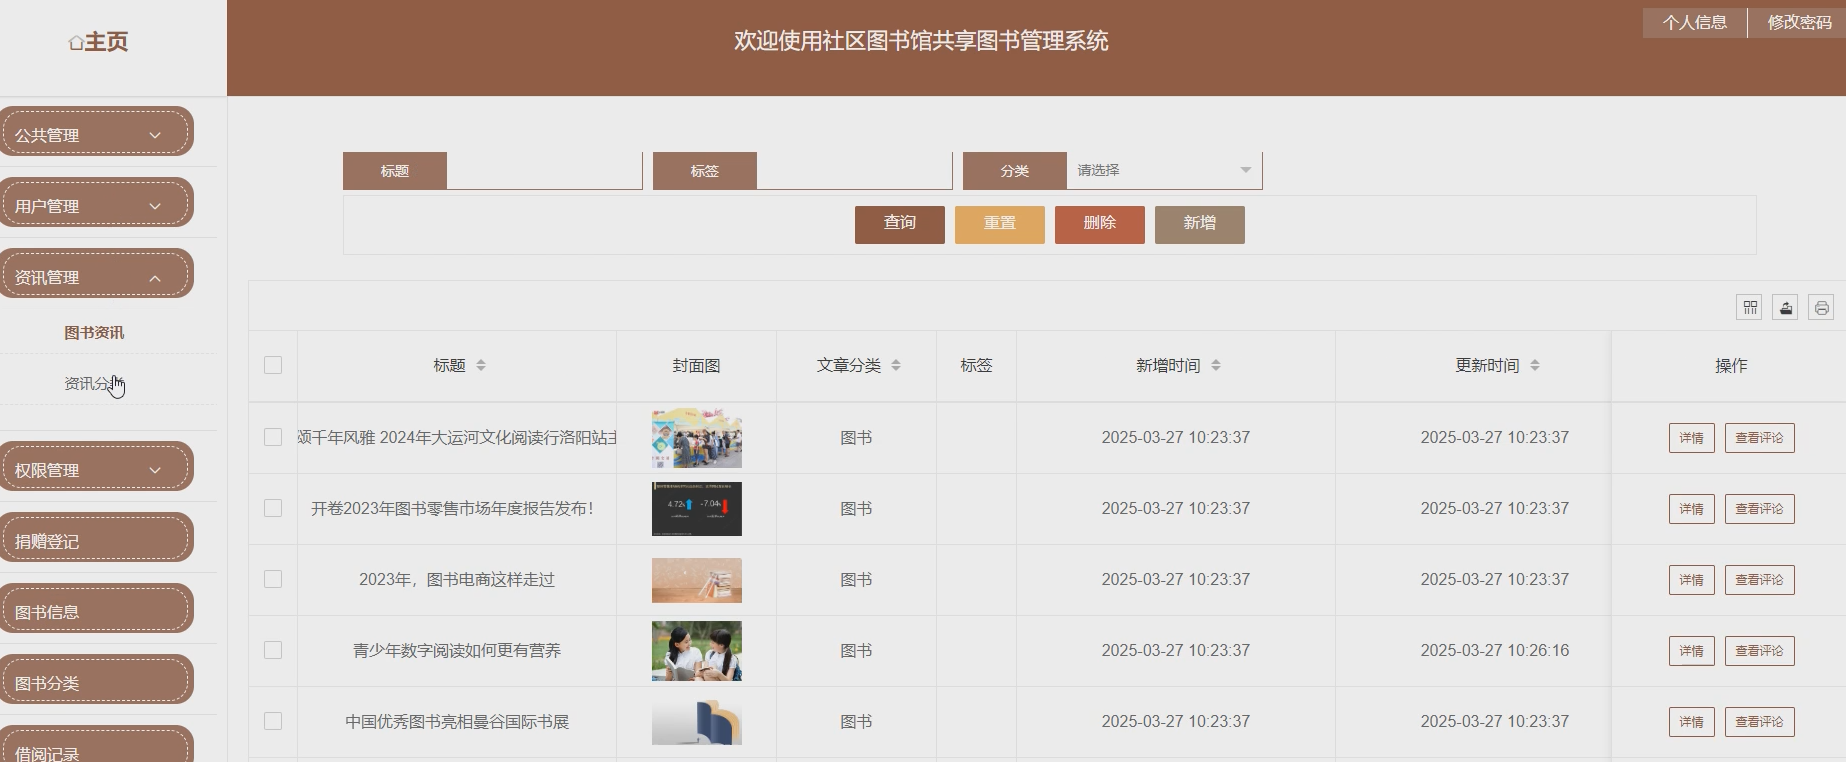The width and height of the screenshot is (1846, 762).
Task: Open cover thumbnail of 开卷2023年图书零售市场 row
Action: tap(697, 509)
